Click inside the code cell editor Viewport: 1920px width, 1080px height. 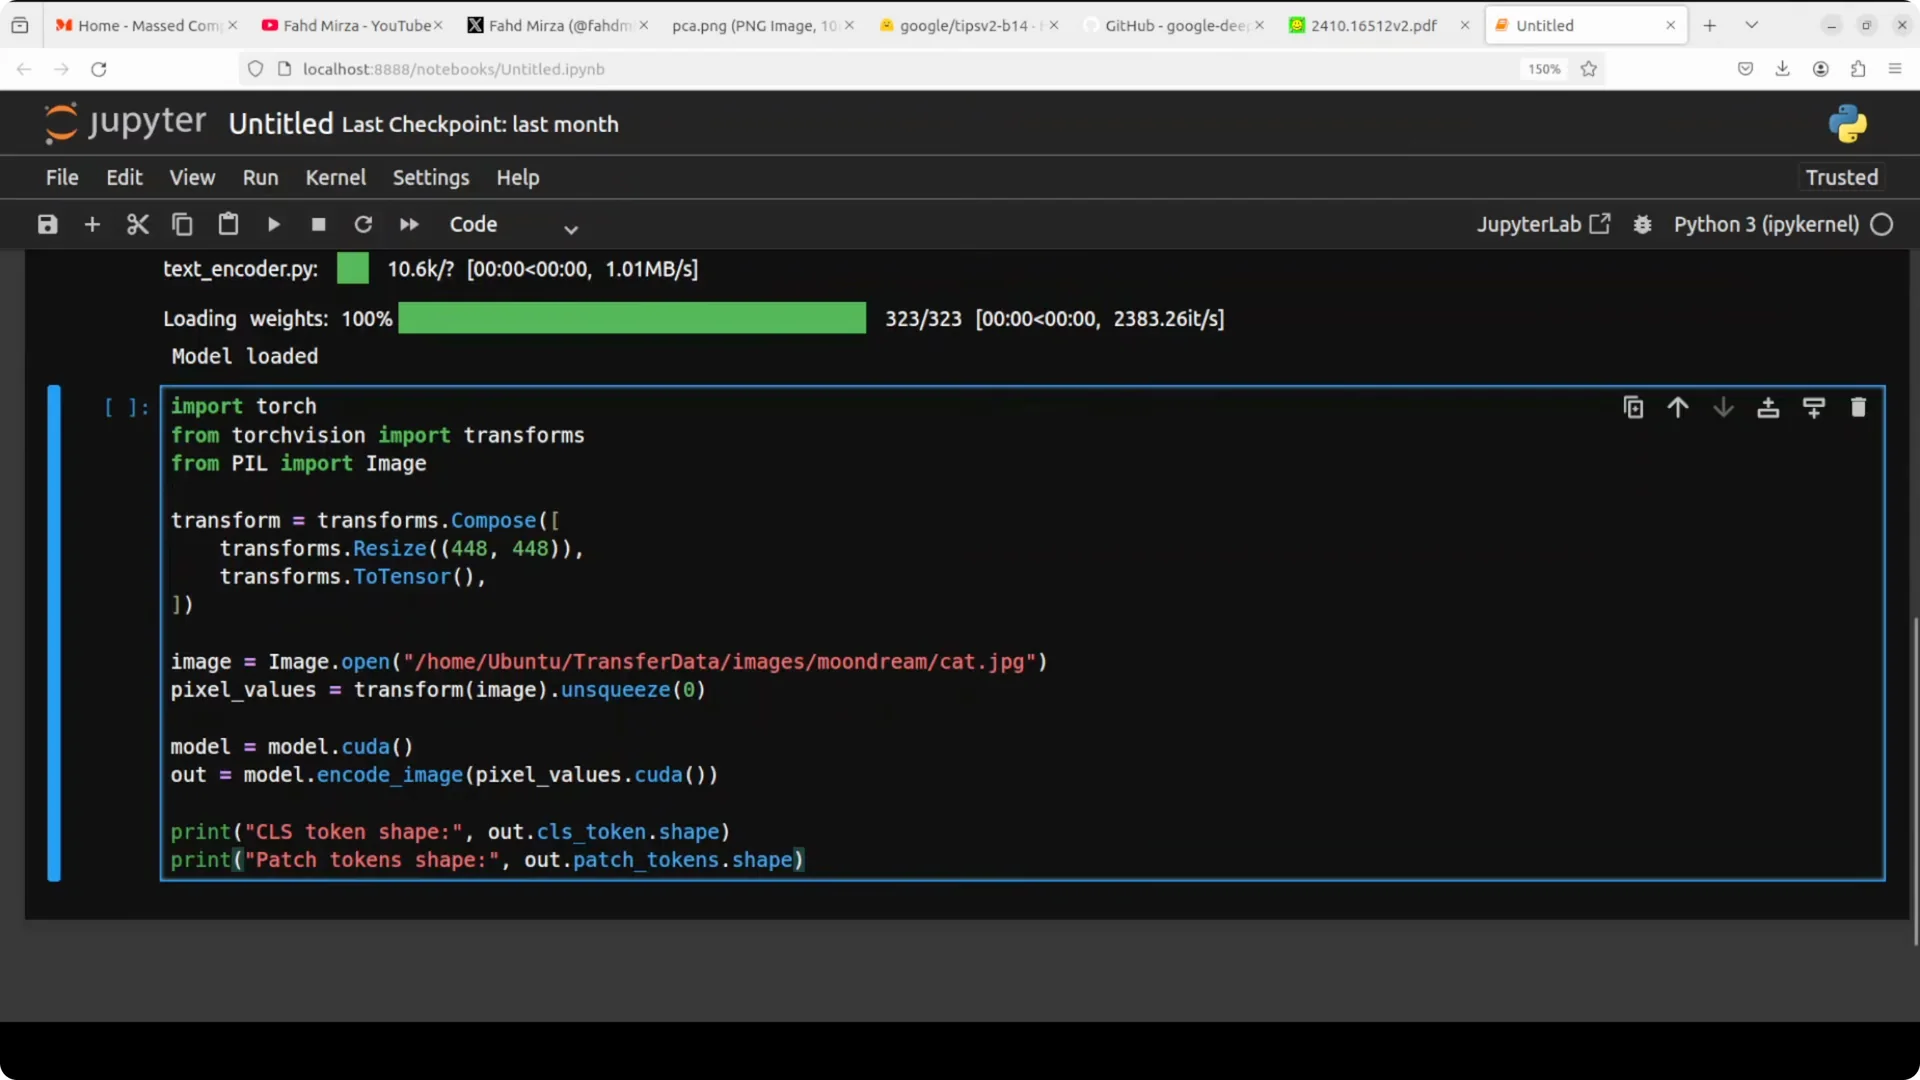click(x=1022, y=633)
